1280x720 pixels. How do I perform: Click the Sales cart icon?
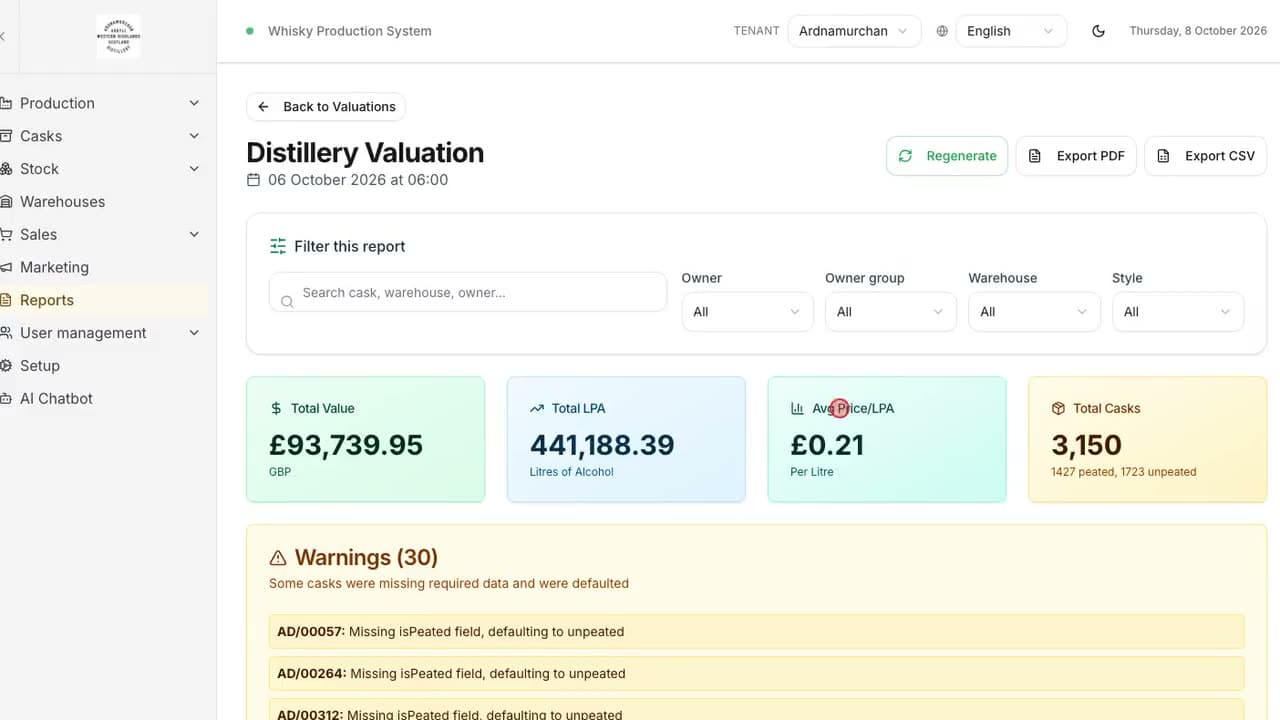coord(5,234)
